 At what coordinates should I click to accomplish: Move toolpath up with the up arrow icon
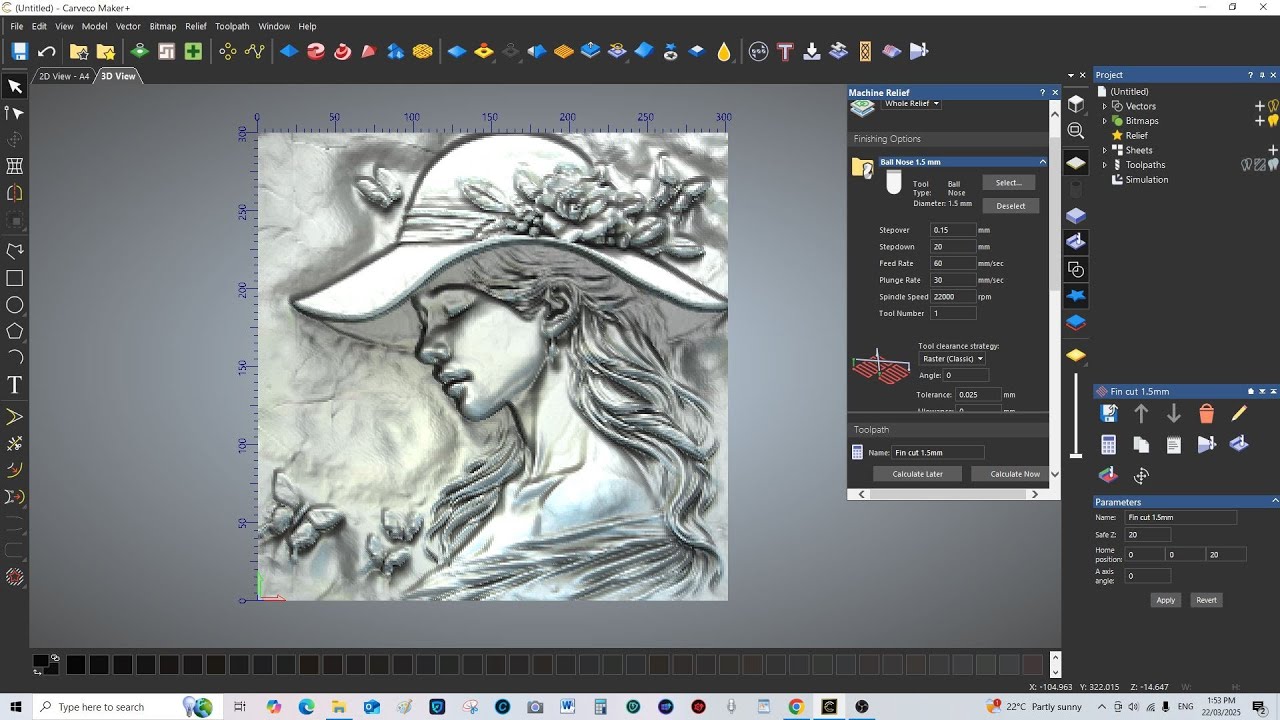[x=1141, y=413]
